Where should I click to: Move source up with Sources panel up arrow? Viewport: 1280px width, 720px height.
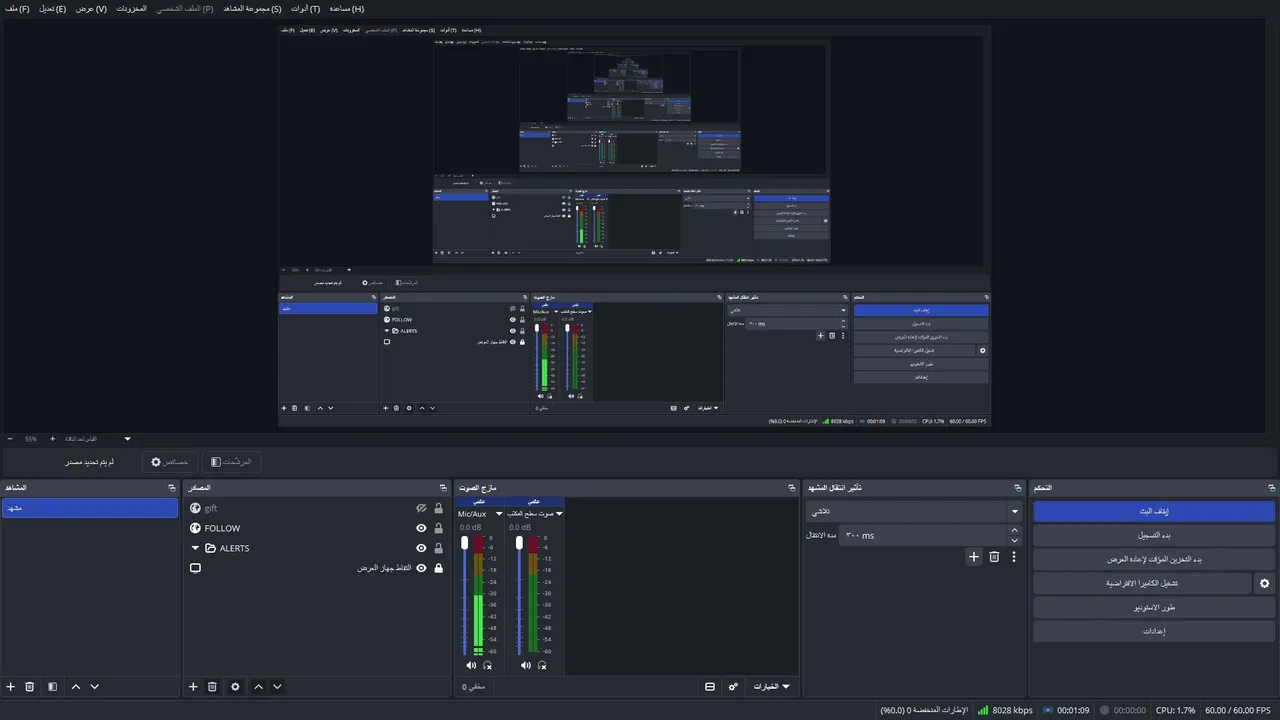[258, 687]
